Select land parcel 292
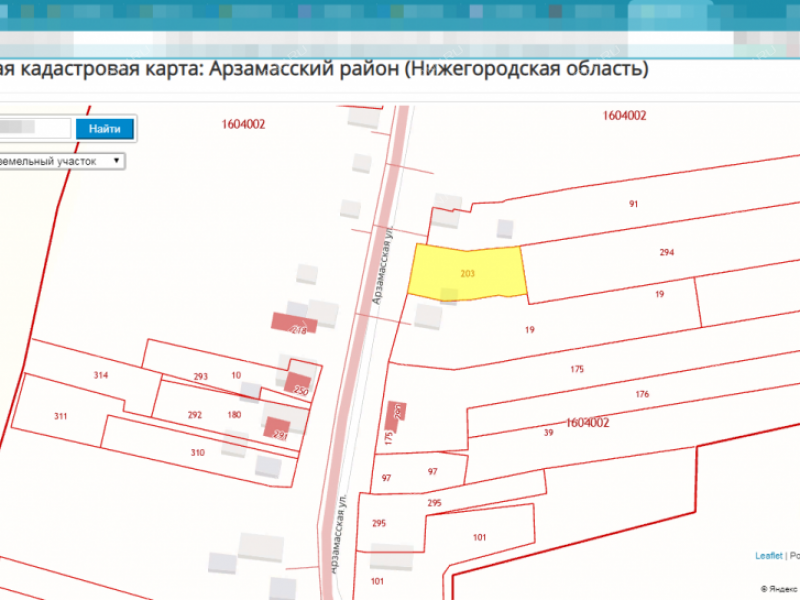This screenshot has width=800, height=600. pos(194,414)
